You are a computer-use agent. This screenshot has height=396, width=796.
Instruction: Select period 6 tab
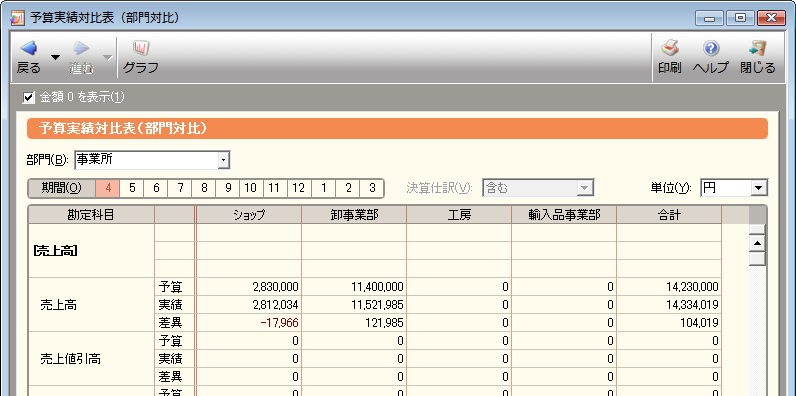pyautogui.click(x=156, y=188)
